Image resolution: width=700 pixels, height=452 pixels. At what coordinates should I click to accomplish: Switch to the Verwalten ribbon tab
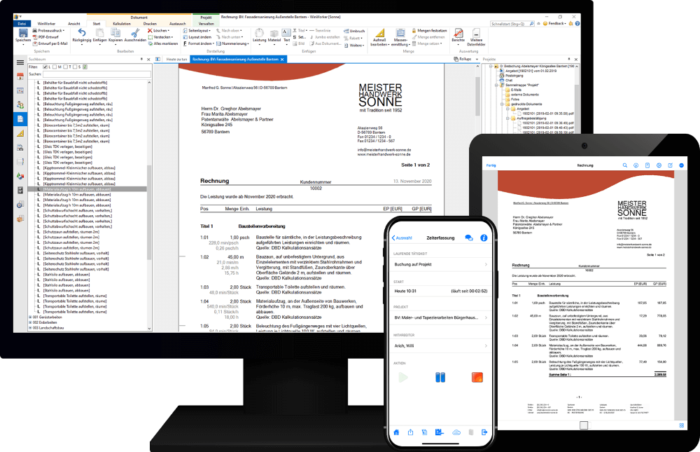pos(206,23)
